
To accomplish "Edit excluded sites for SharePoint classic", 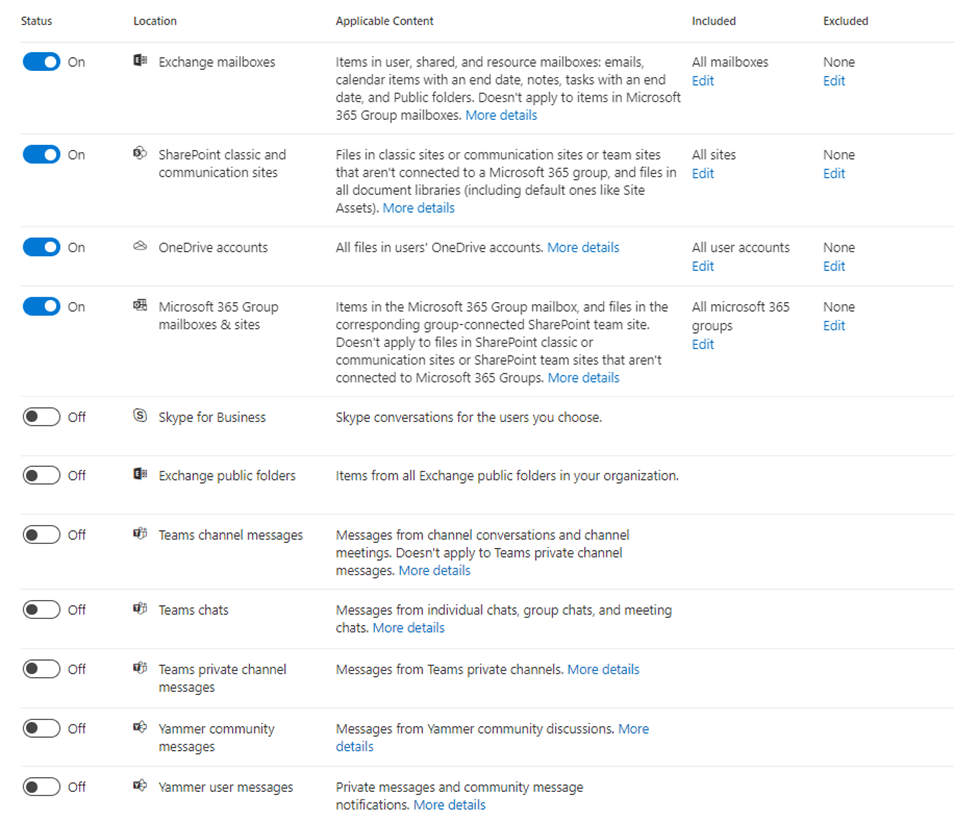I will point(834,174).
